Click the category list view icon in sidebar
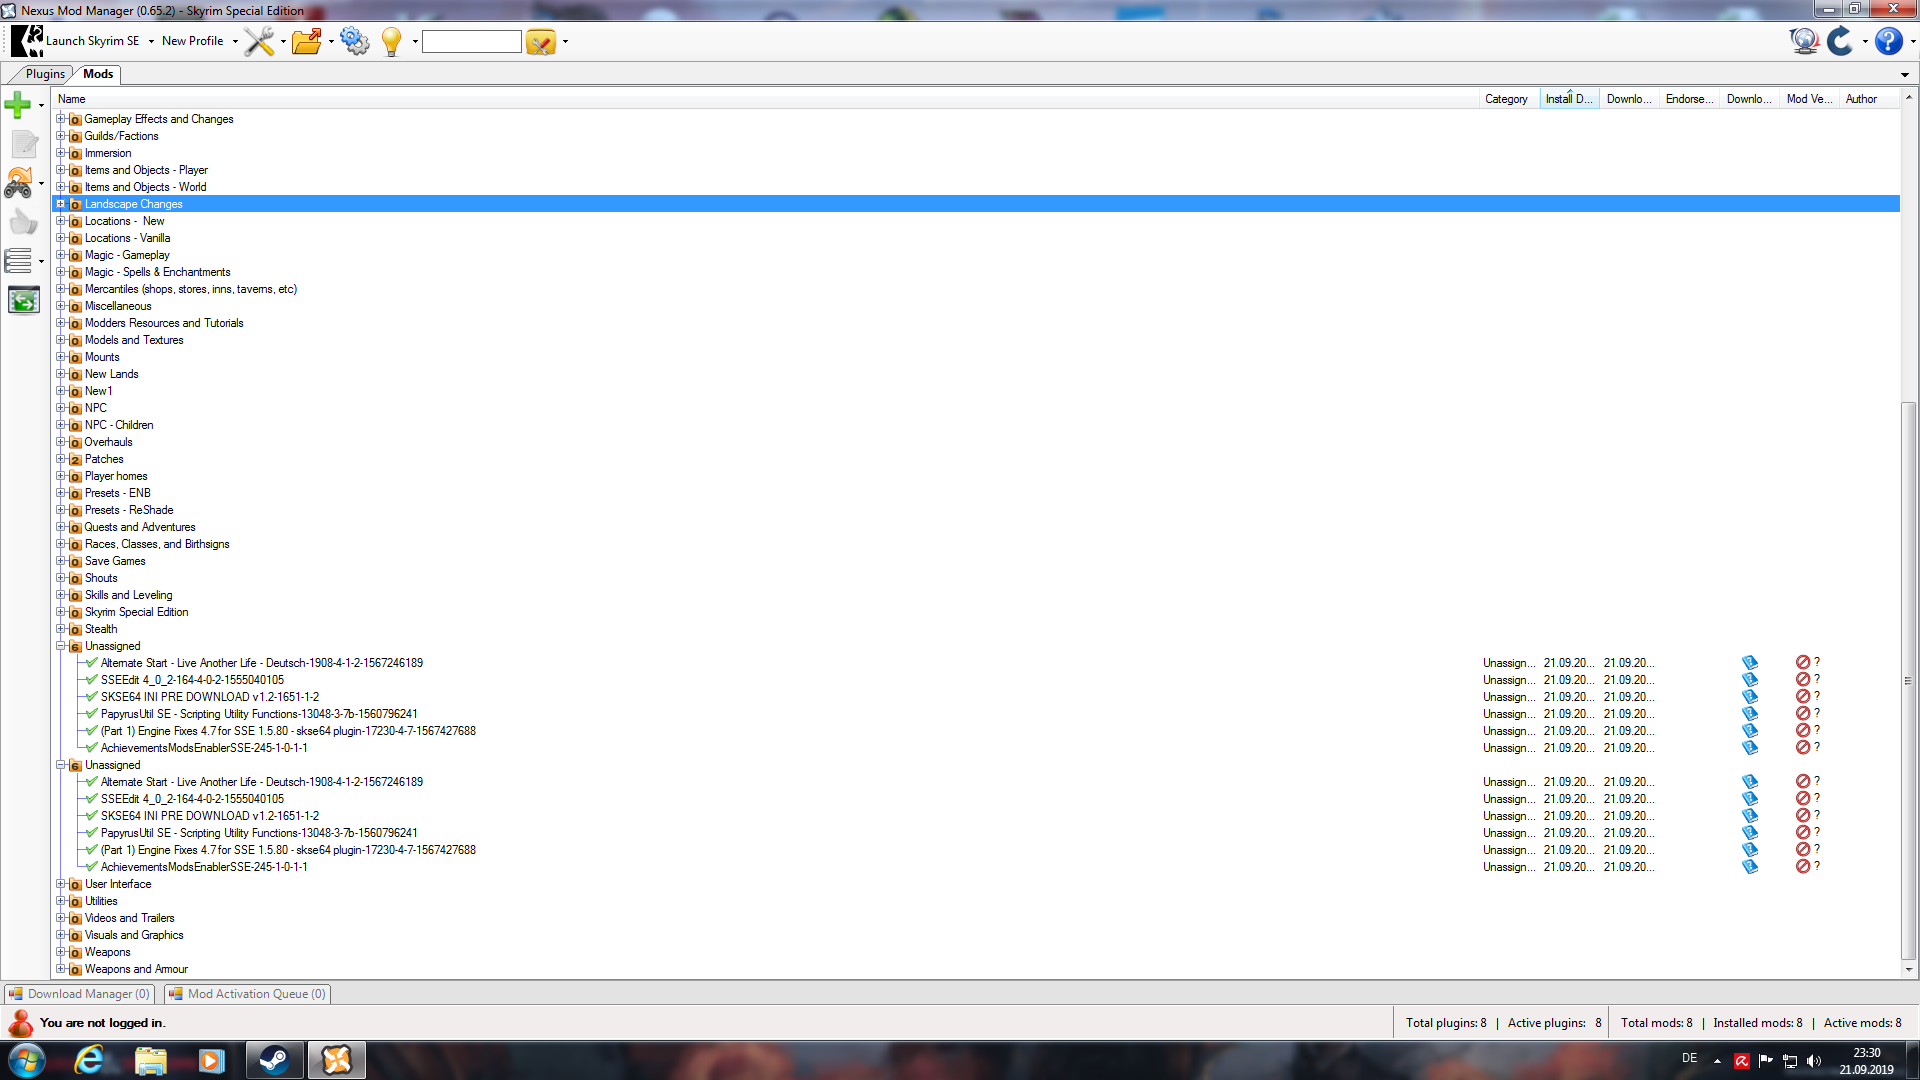 (x=18, y=261)
